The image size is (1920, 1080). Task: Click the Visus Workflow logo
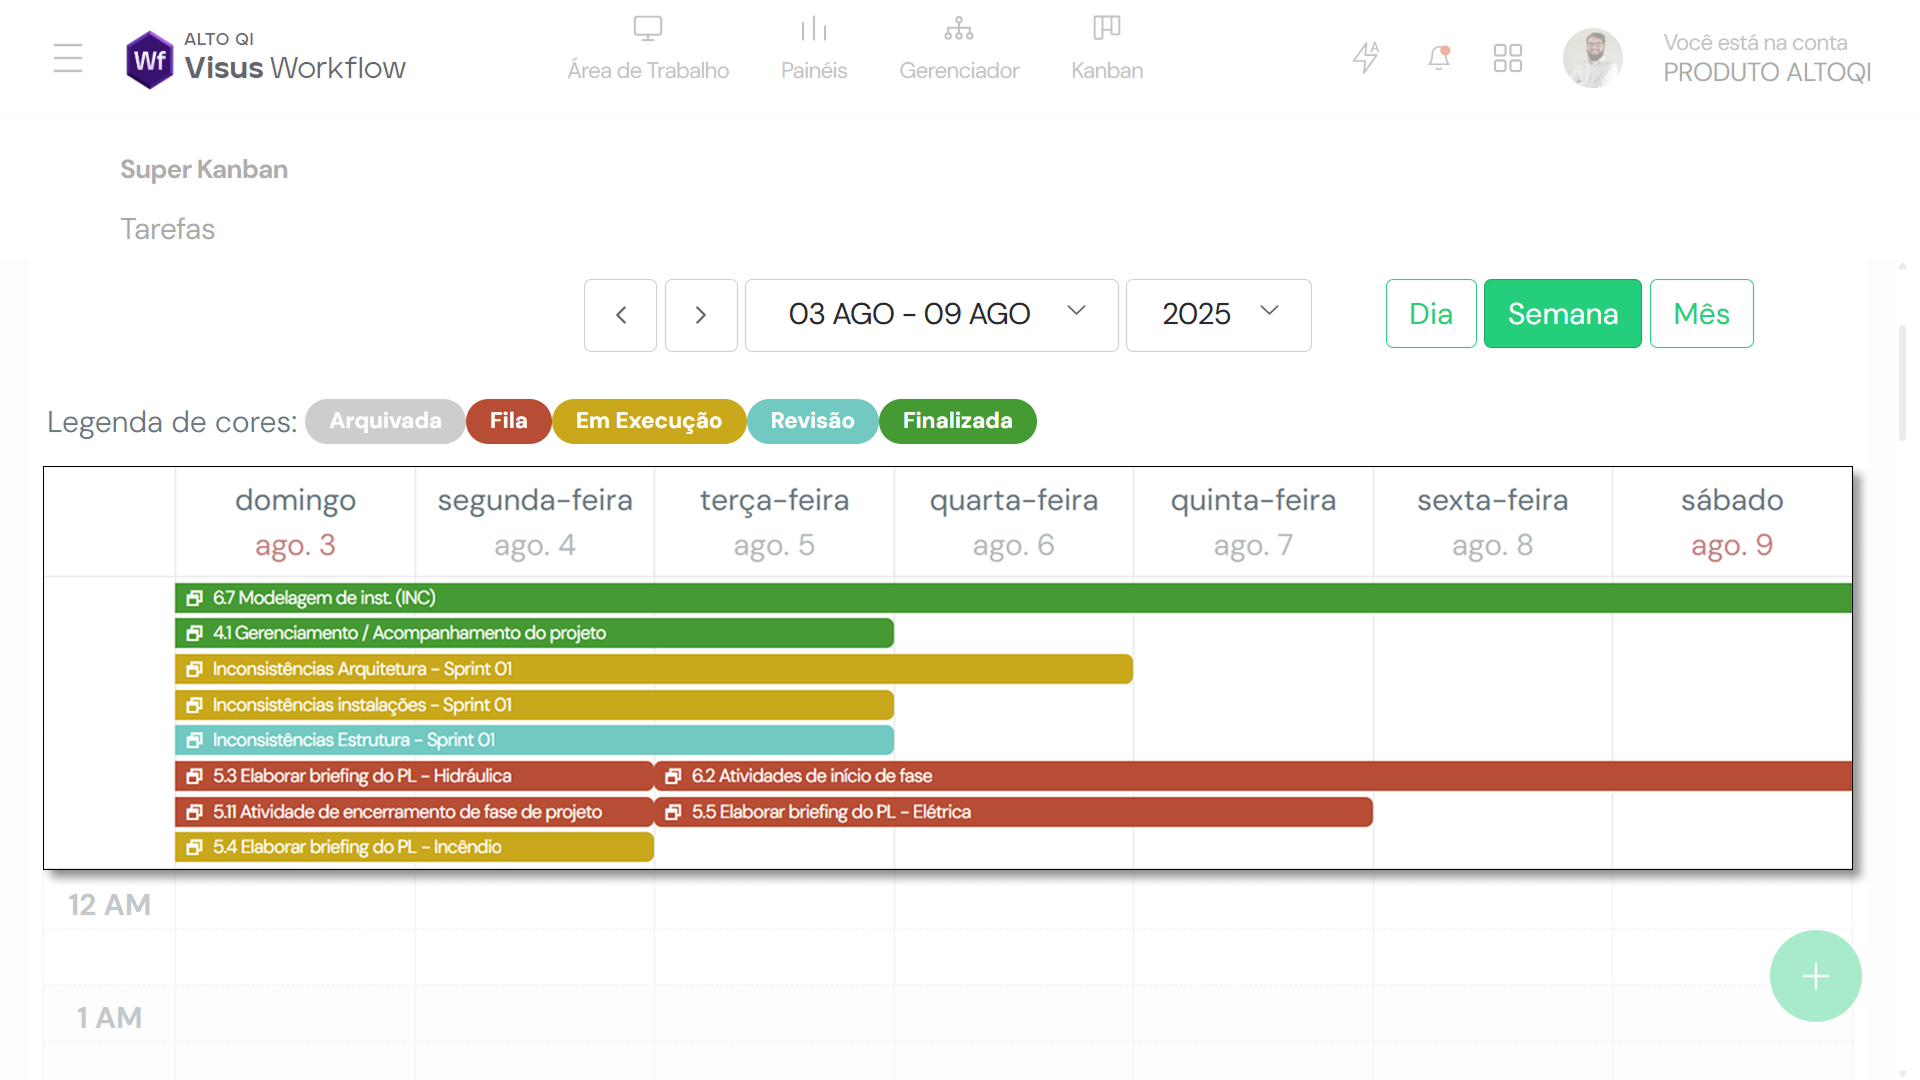(x=266, y=58)
